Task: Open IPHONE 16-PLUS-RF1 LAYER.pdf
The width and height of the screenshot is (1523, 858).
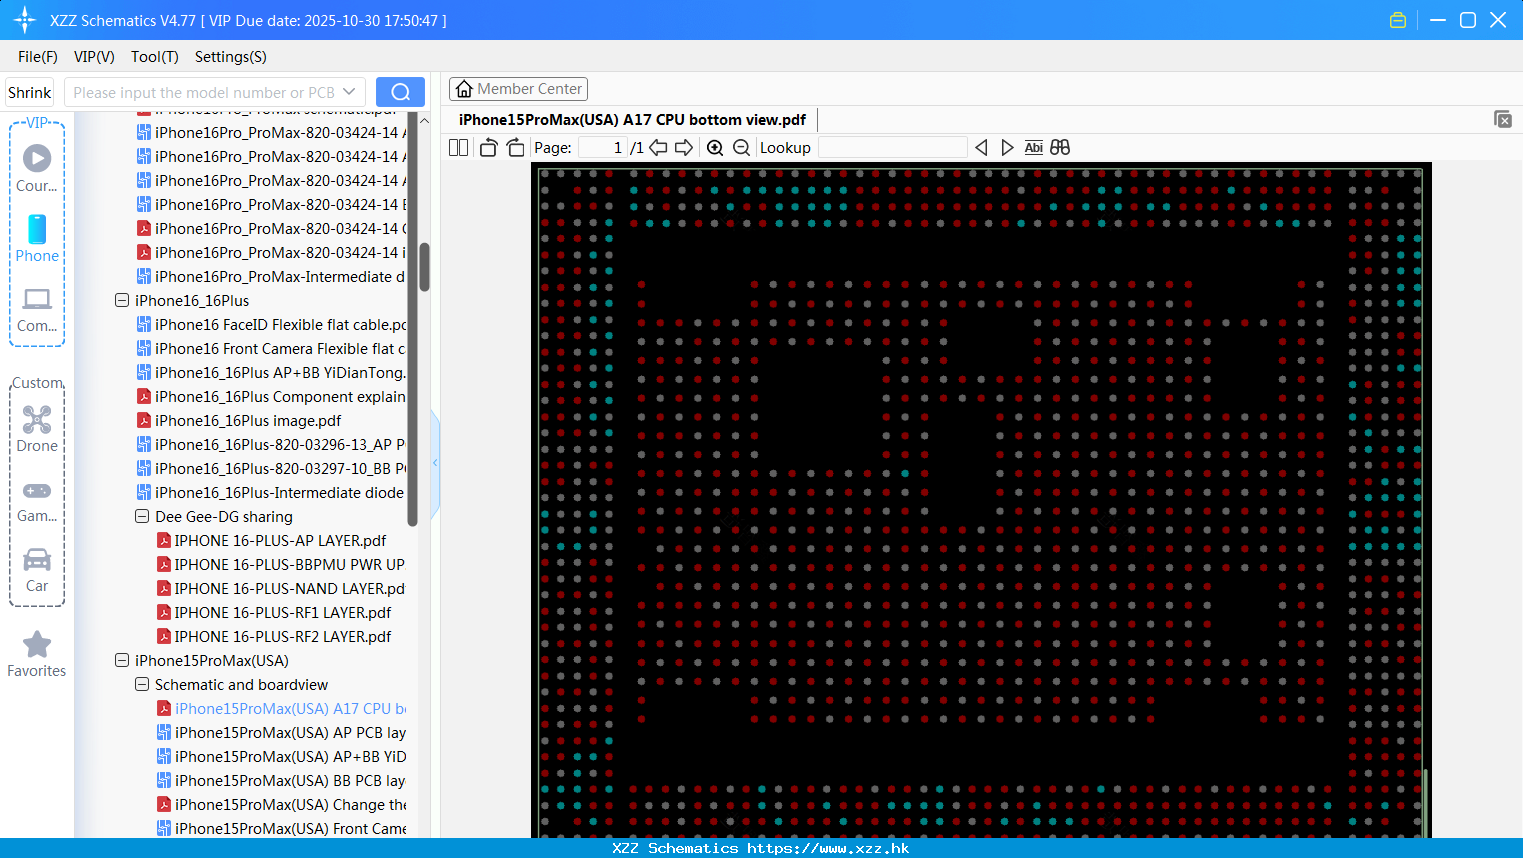Action: pyautogui.click(x=274, y=612)
